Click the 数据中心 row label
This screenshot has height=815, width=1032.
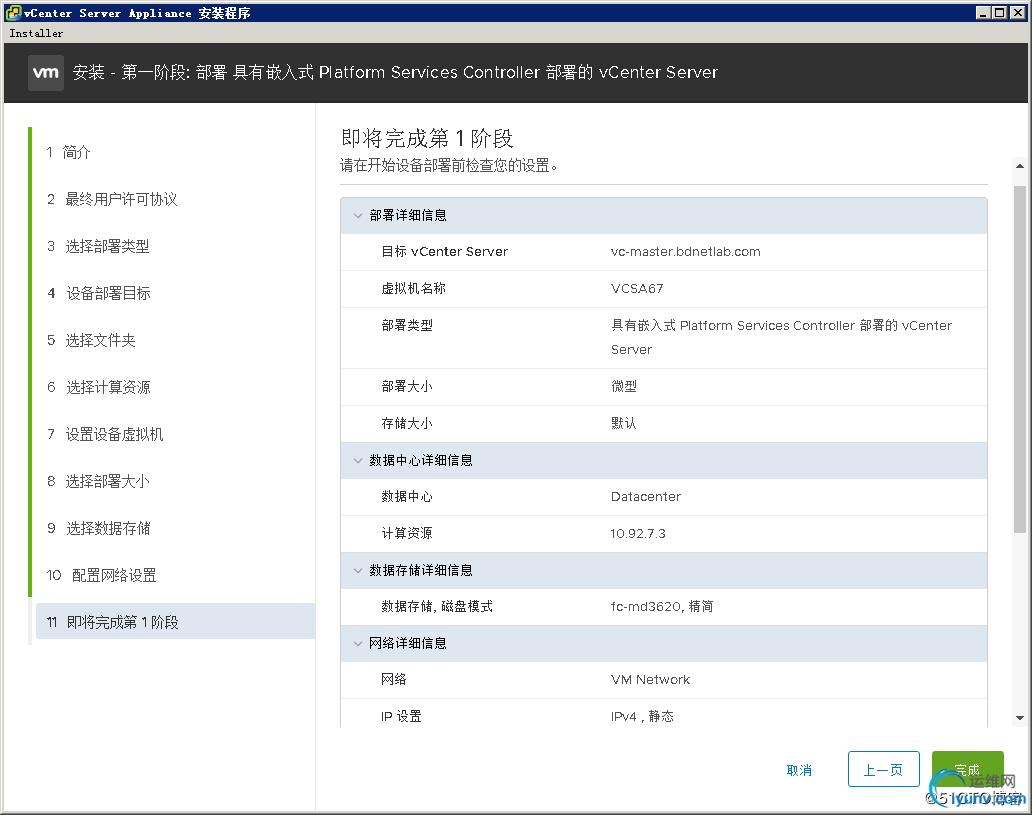point(407,496)
